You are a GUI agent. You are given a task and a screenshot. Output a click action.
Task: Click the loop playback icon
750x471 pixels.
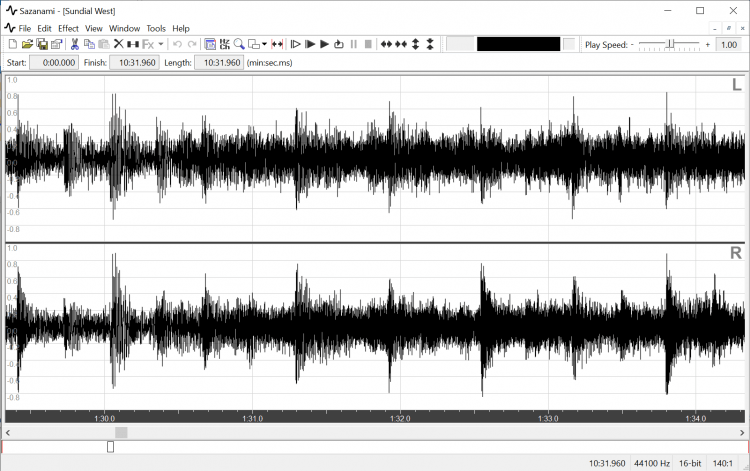pos(339,44)
